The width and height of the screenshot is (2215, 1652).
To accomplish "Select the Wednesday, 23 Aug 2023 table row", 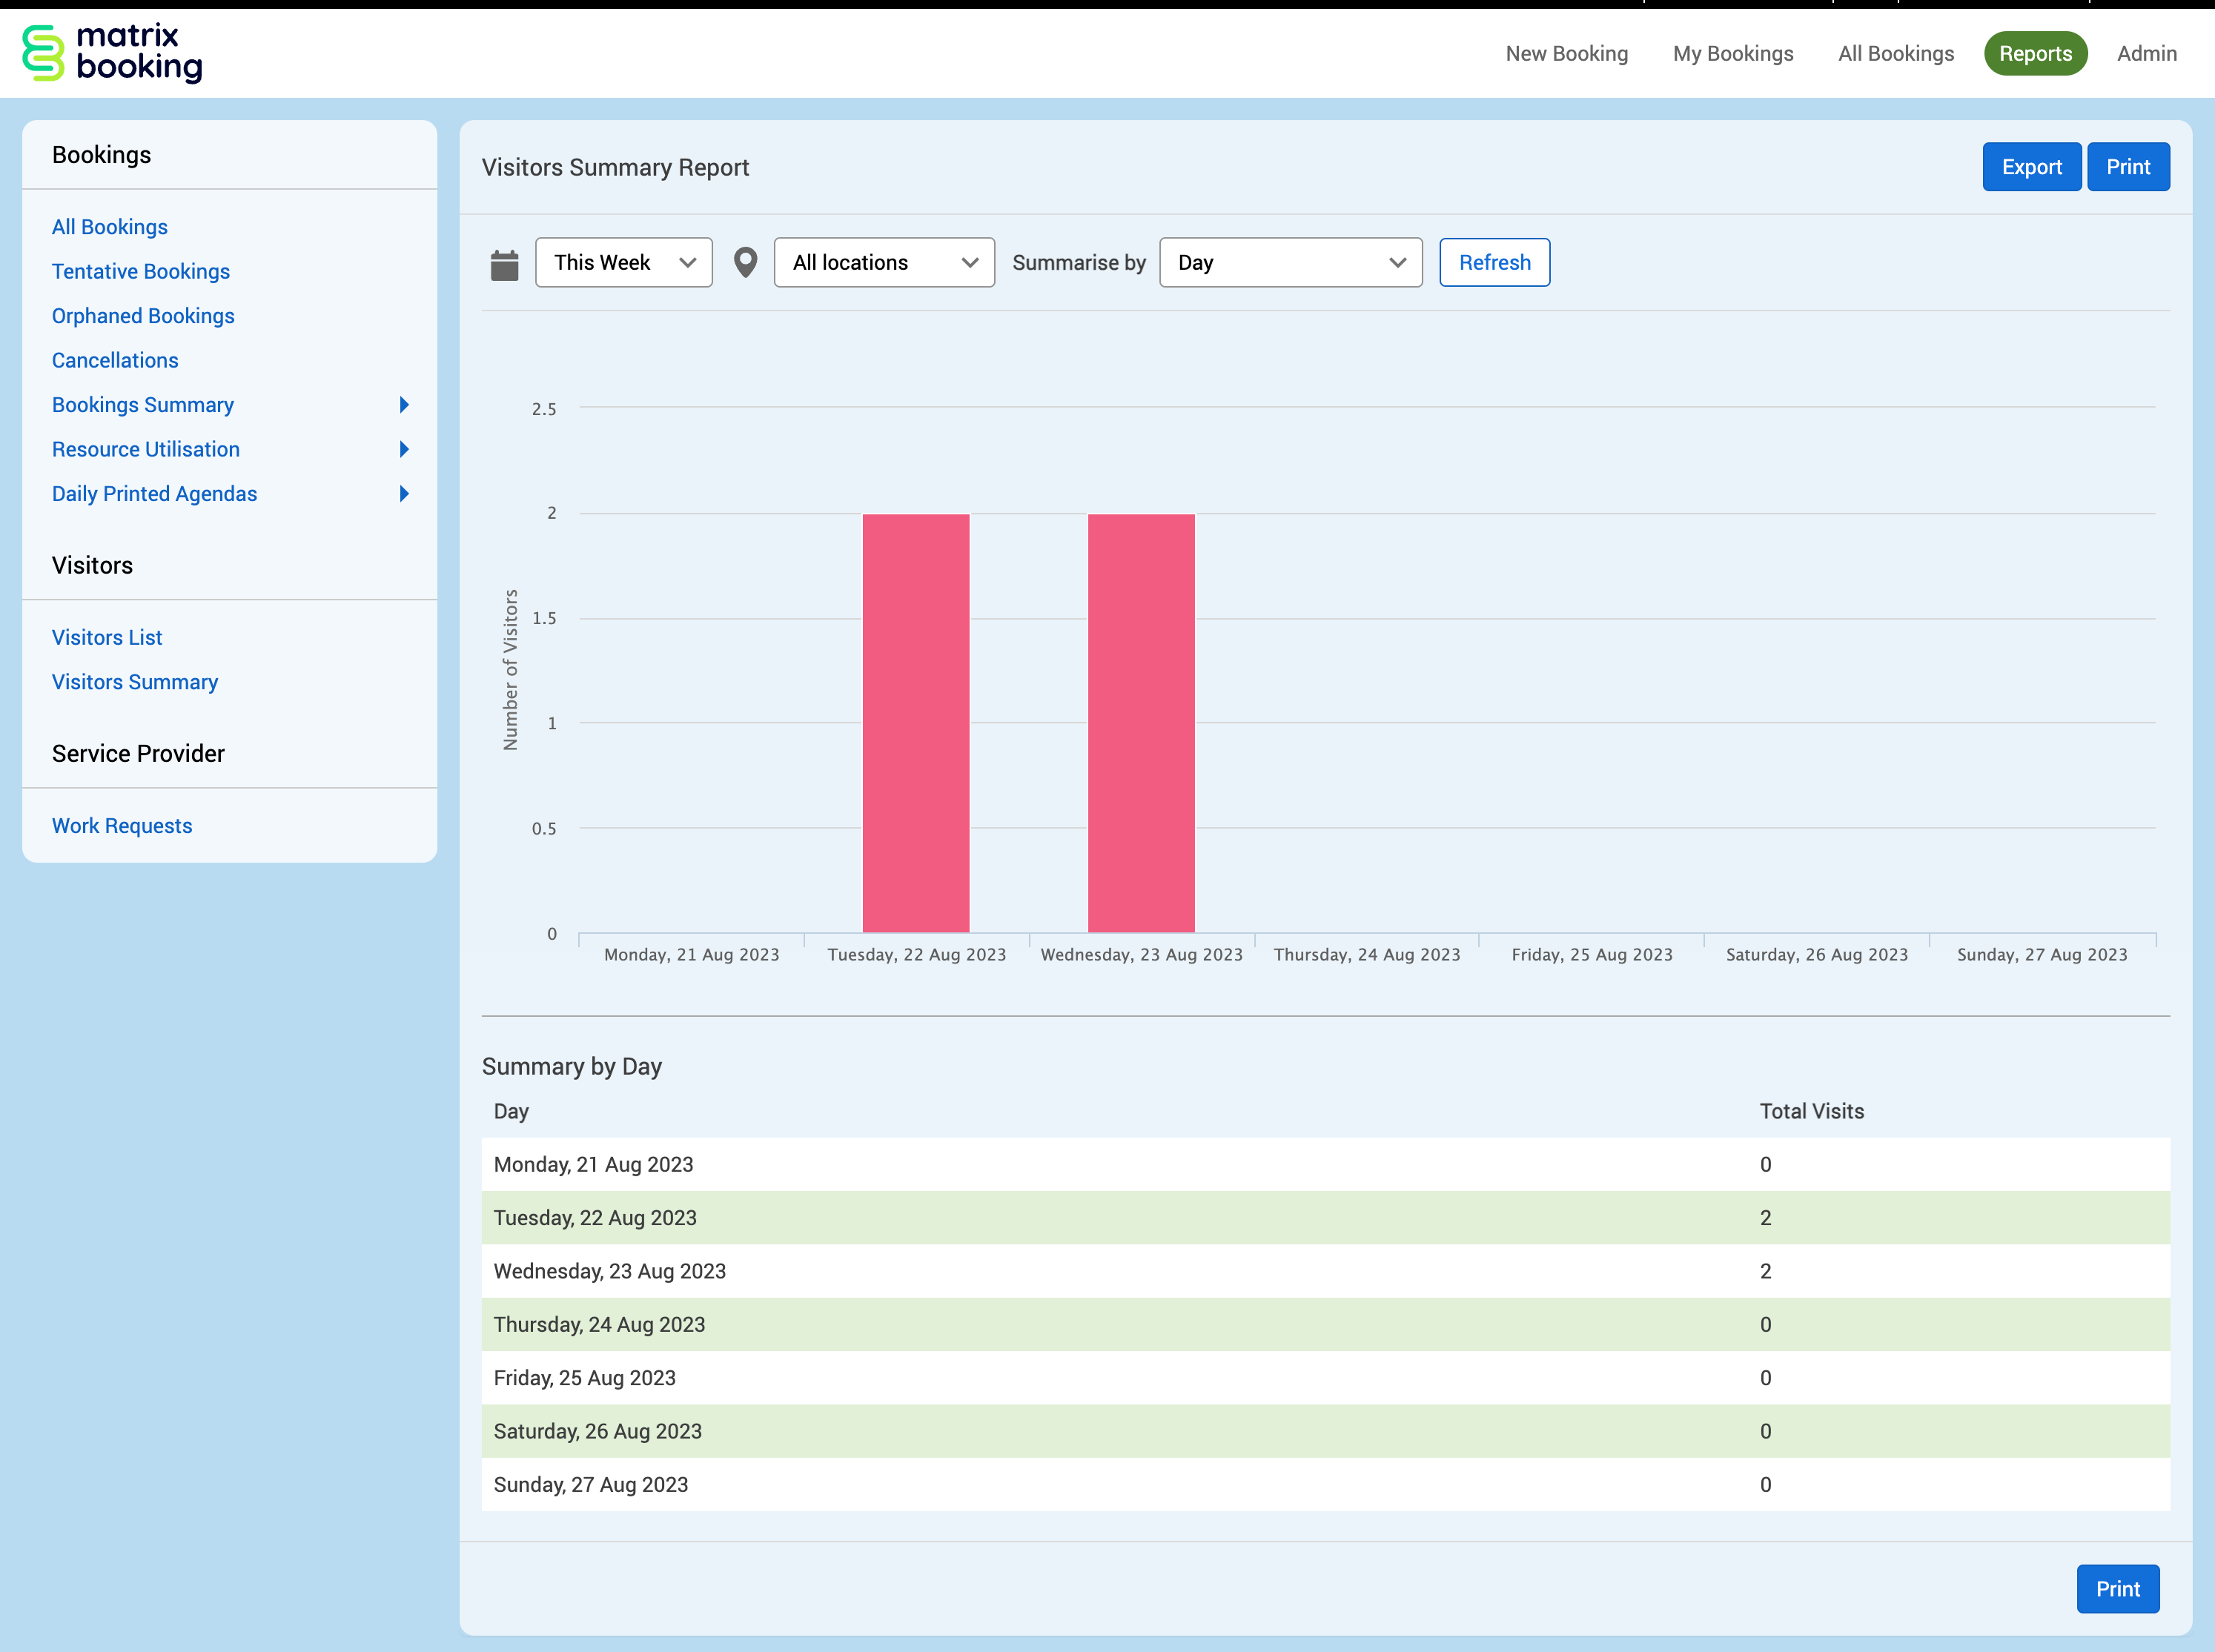I will pyautogui.click(x=1325, y=1271).
